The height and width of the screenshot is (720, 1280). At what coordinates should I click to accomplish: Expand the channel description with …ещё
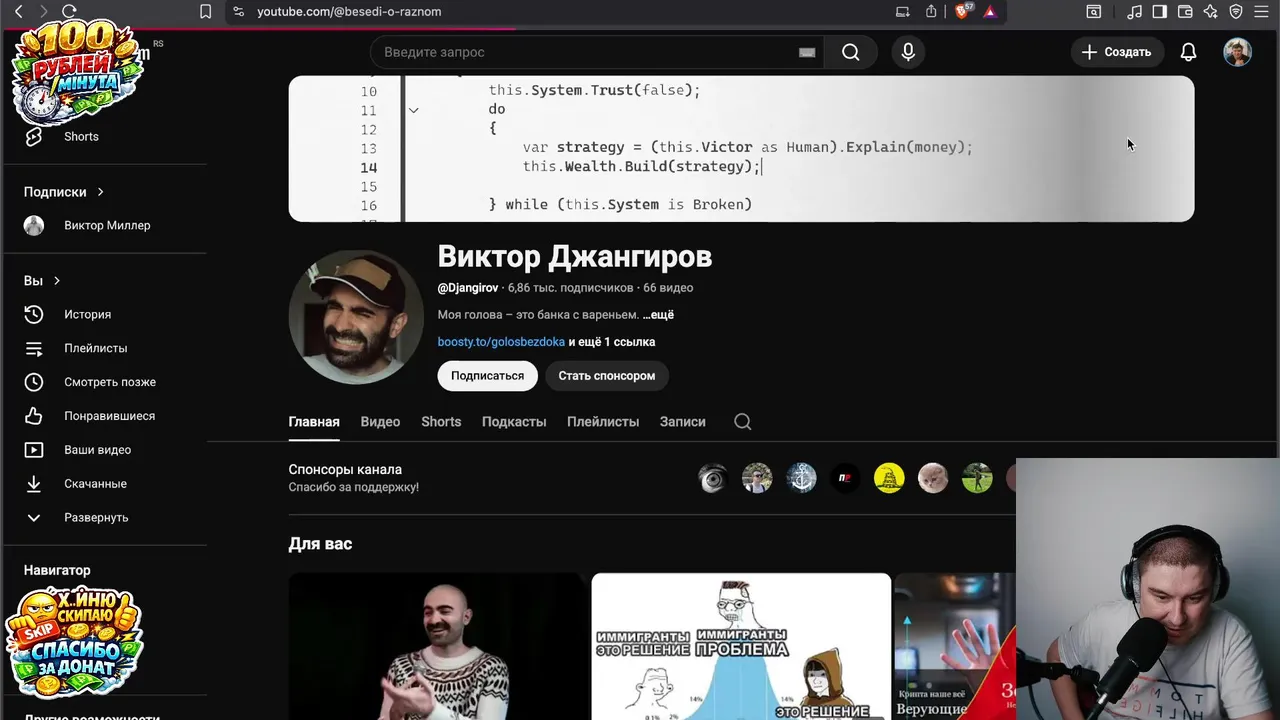point(658,315)
